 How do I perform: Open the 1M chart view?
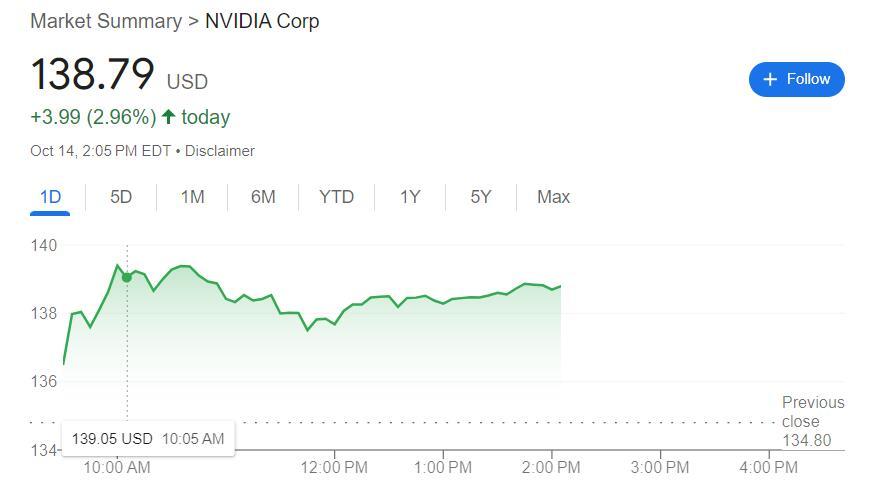192,197
